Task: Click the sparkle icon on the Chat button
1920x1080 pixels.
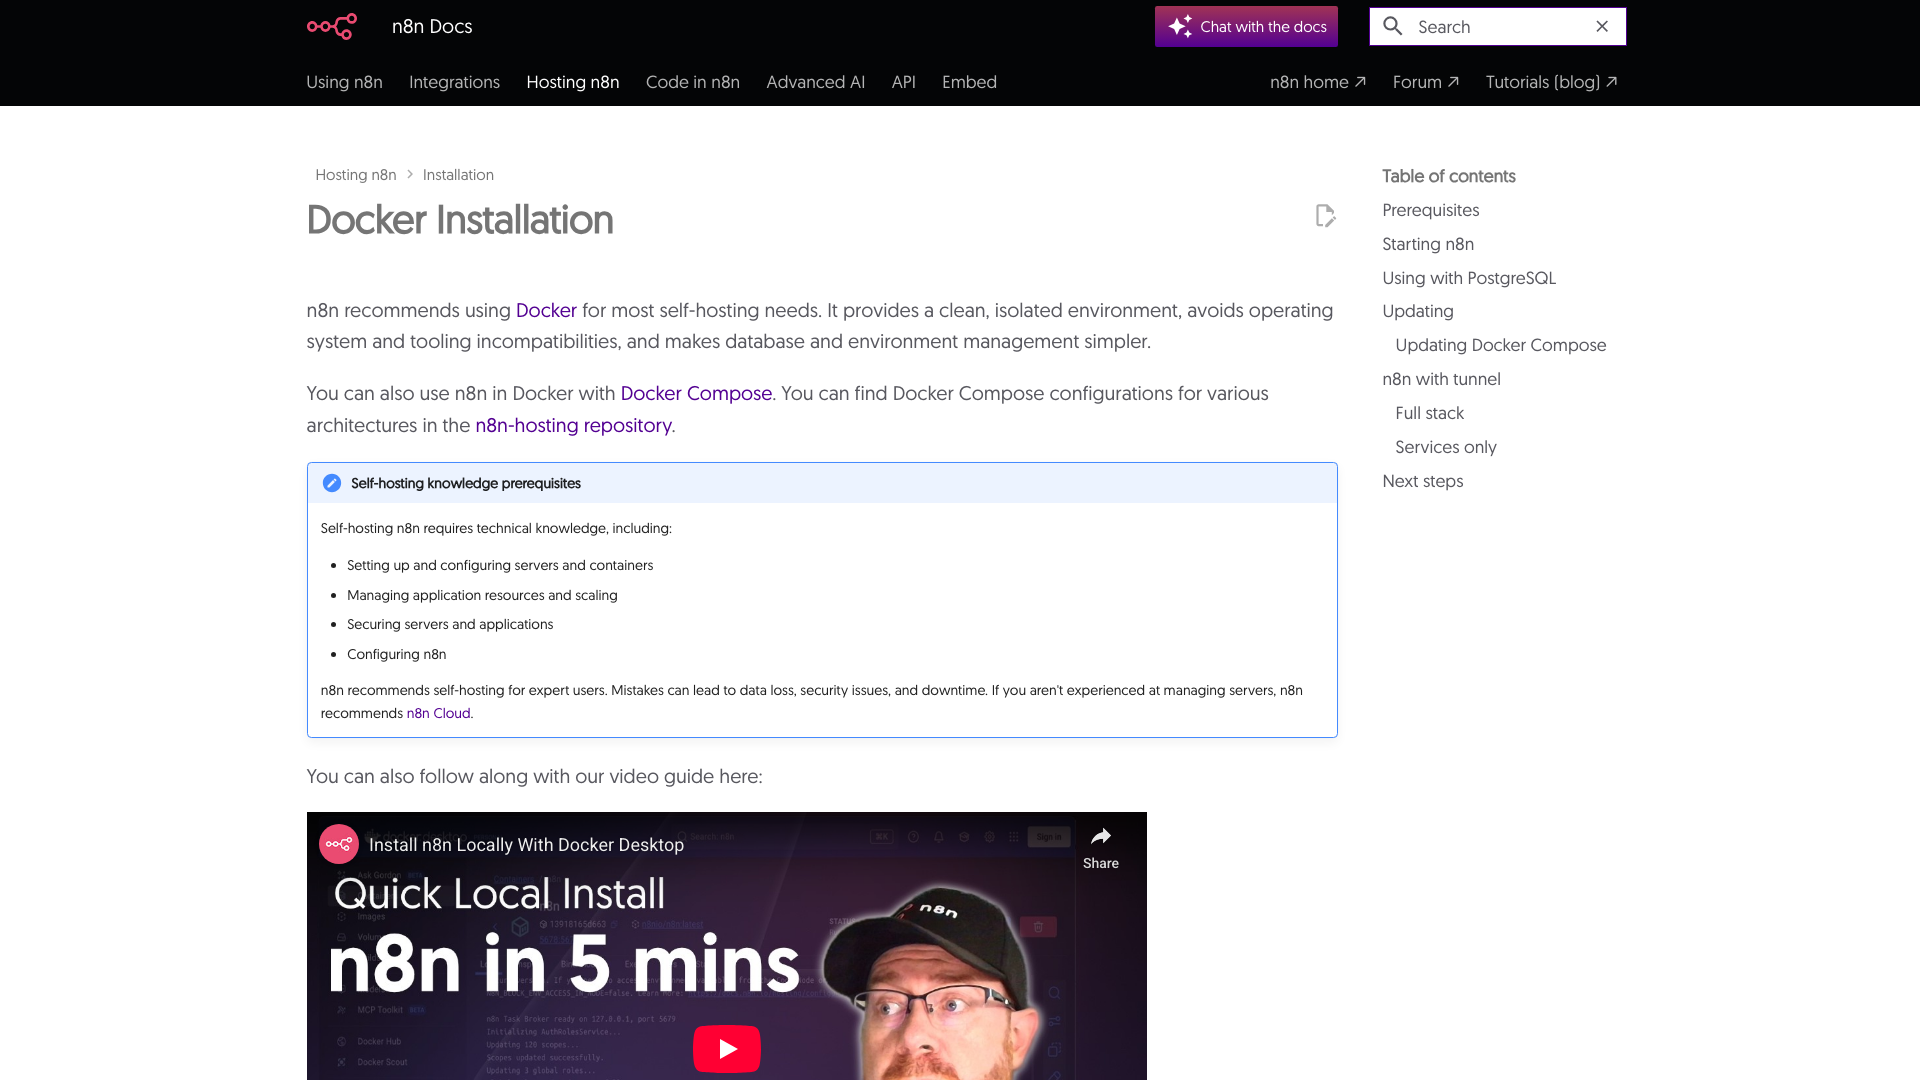Action: (x=1180, y=26)
